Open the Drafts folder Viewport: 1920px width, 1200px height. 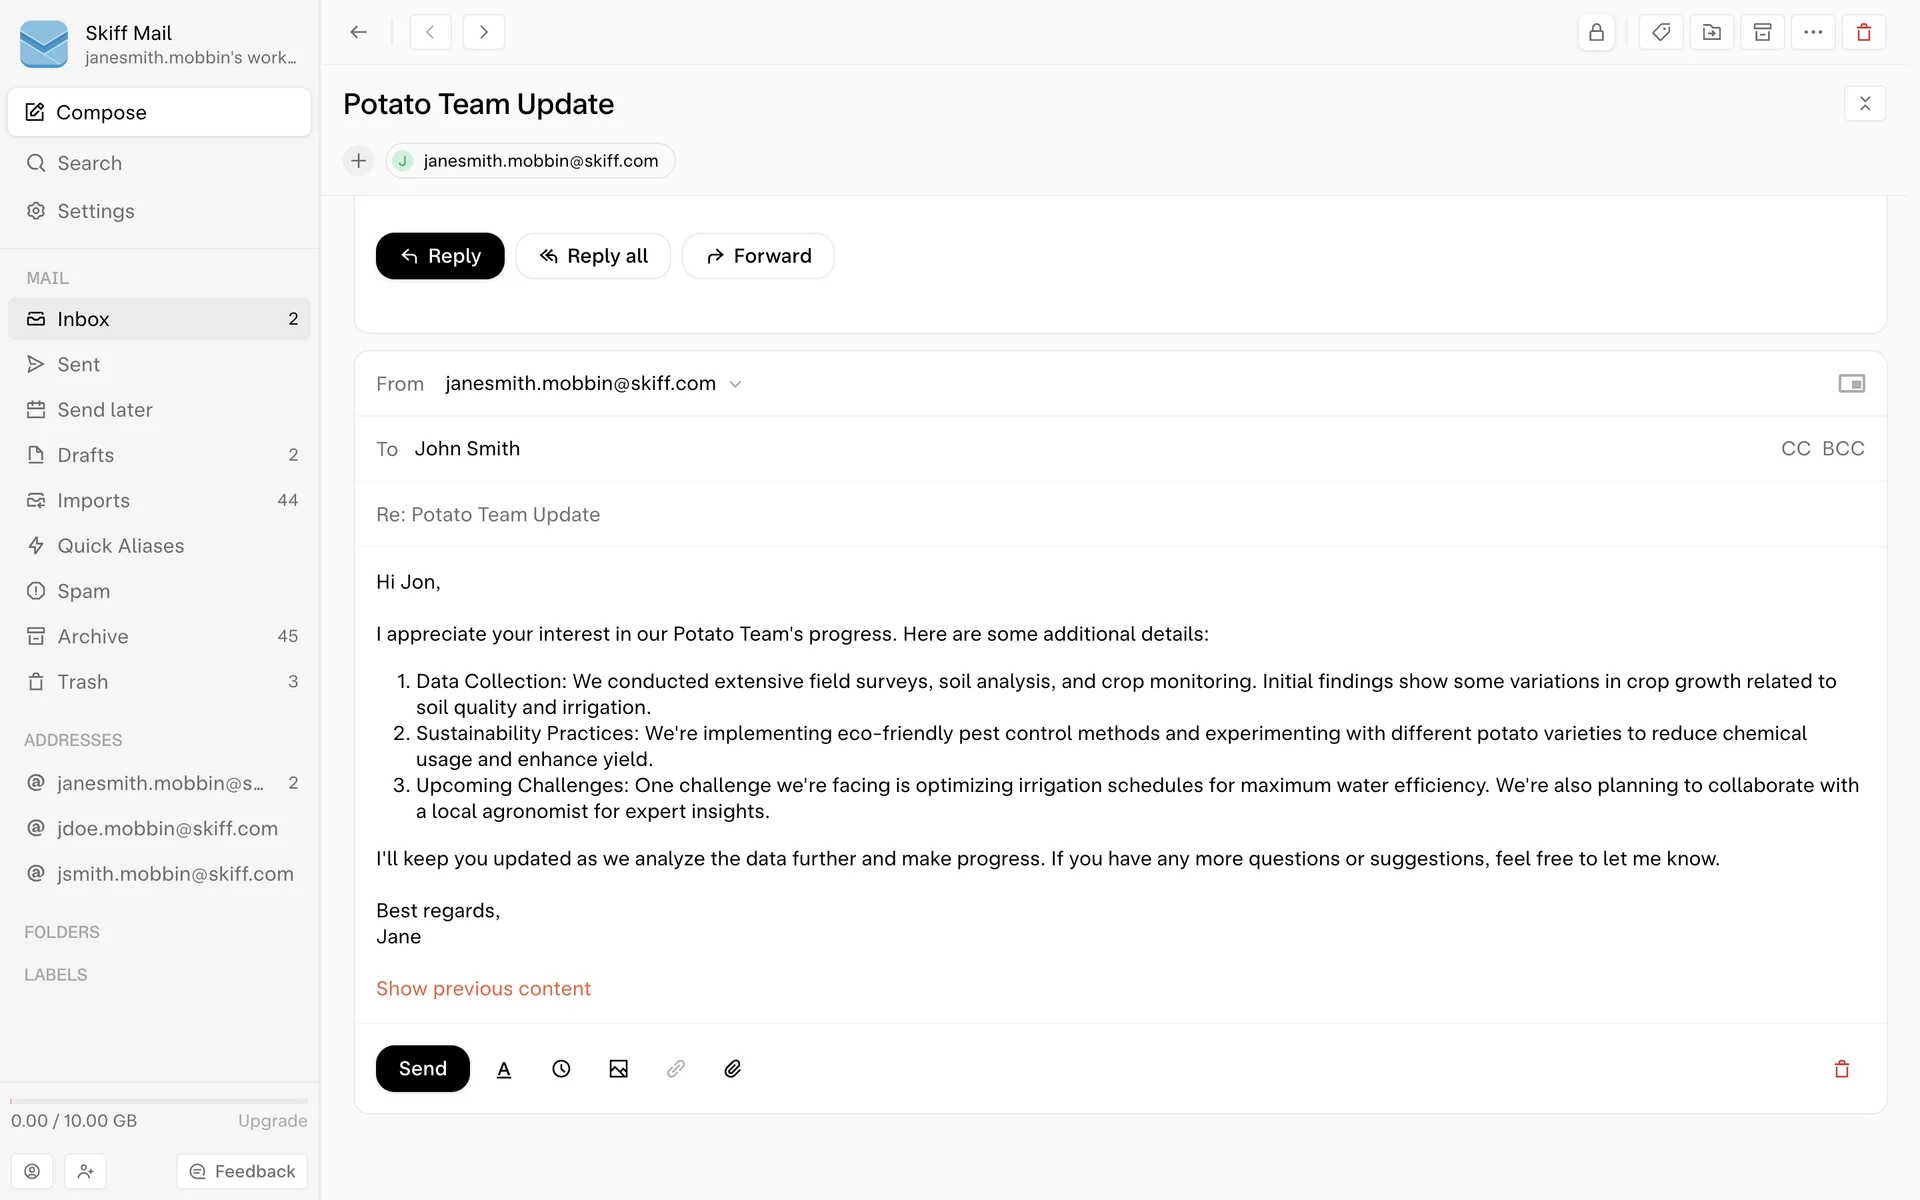click(86, 455)
